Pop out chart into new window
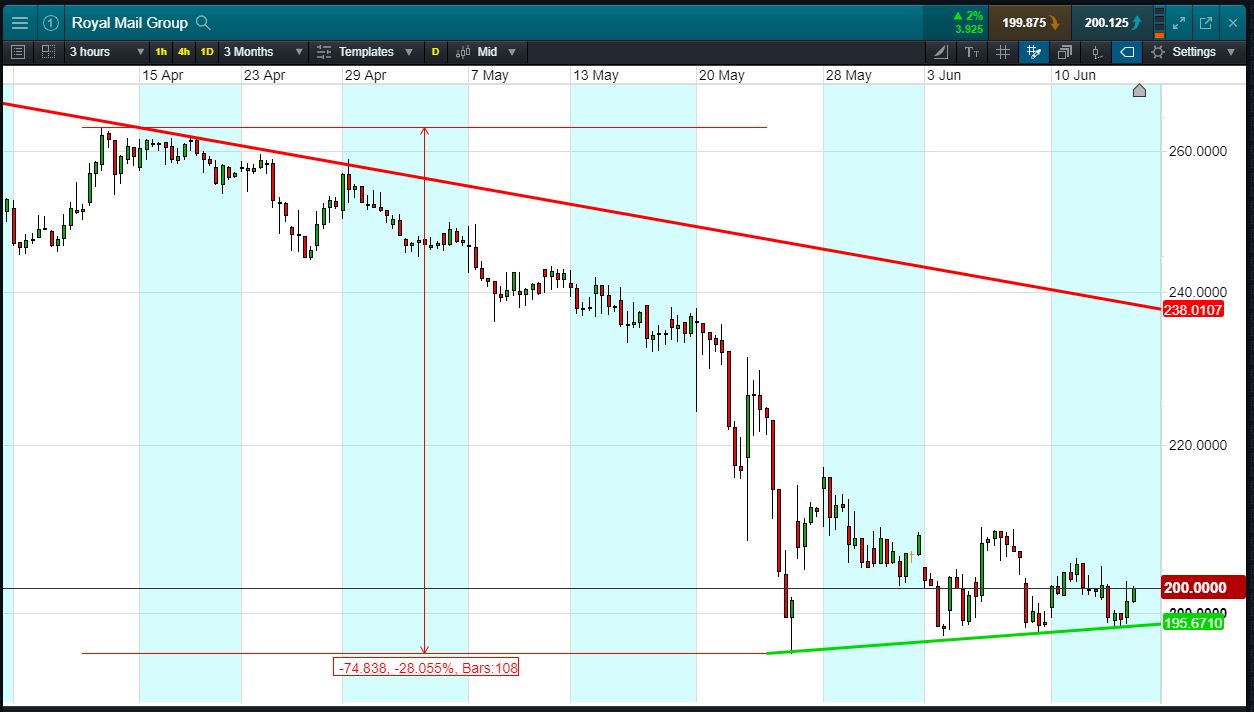This screenshot has height=712, width=1254. 1206,22
